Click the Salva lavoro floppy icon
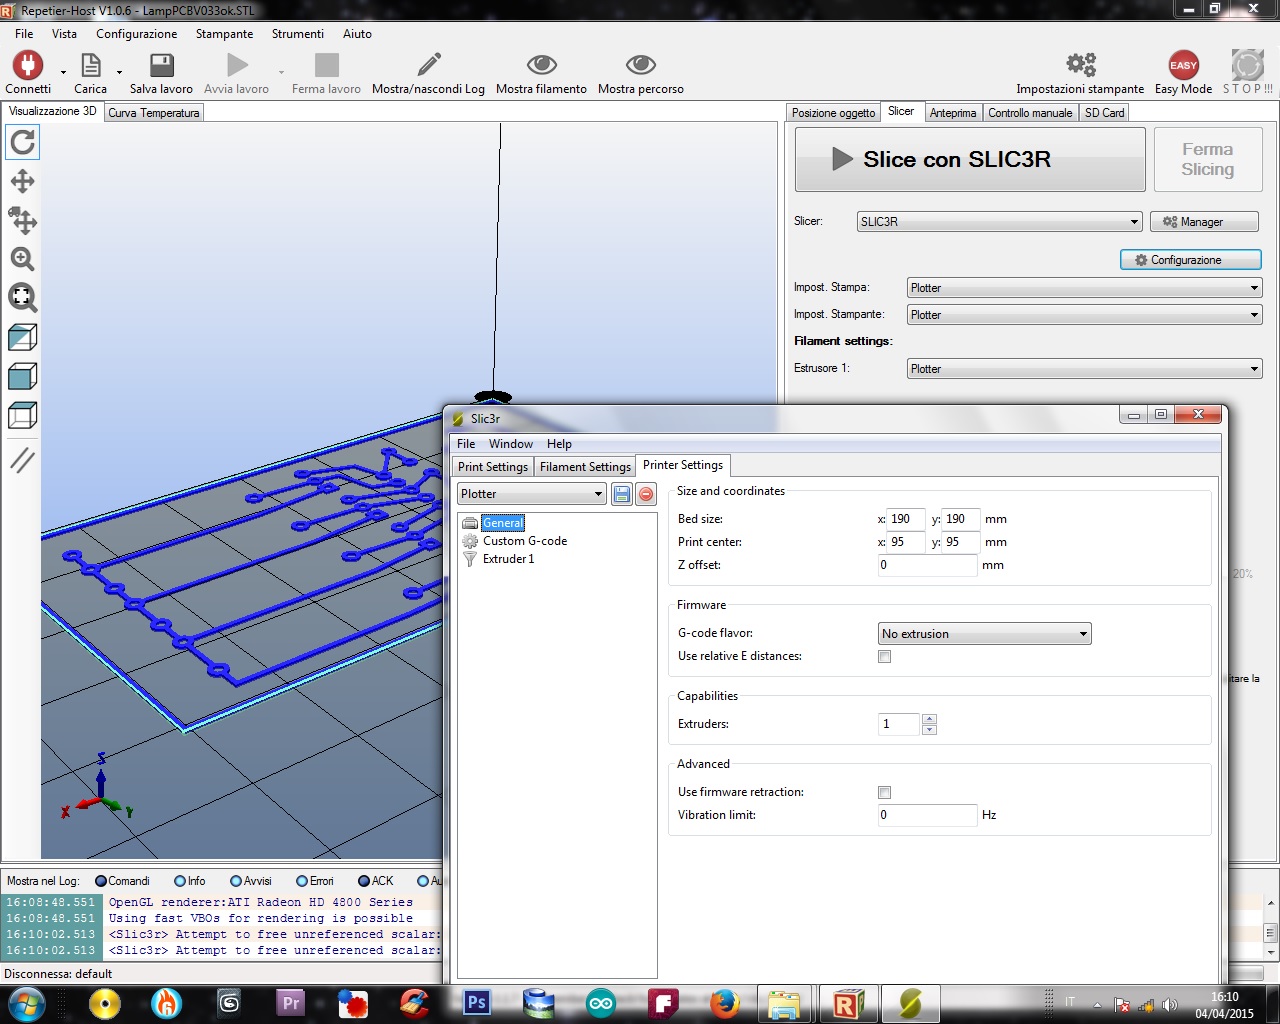 pyautogui.click(x=161, y=66)
